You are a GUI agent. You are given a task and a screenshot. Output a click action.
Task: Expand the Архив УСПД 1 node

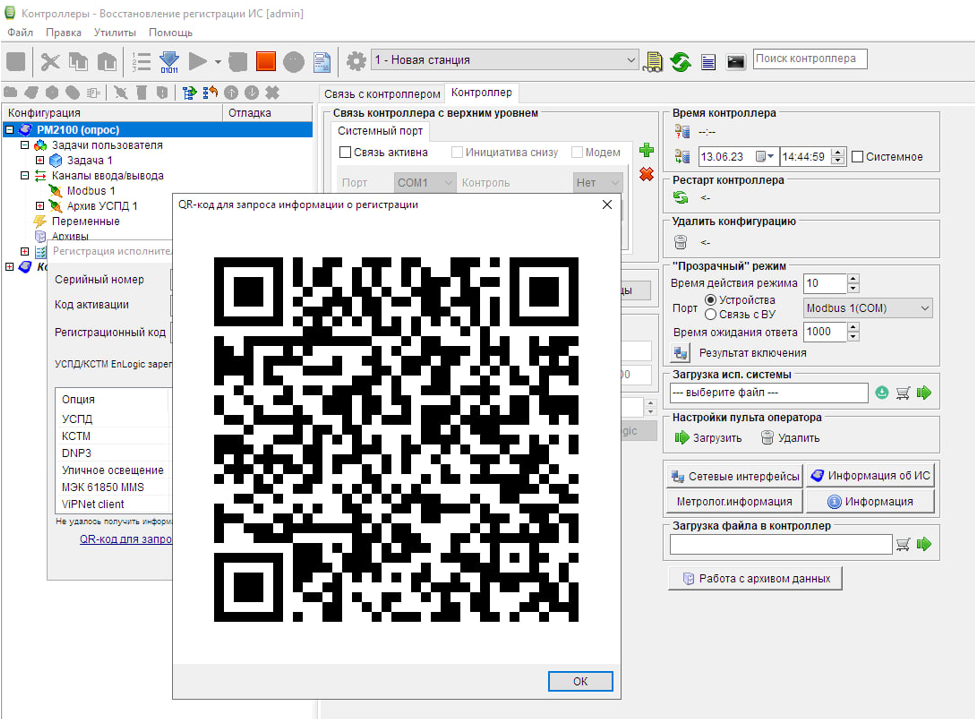(40, 205)
